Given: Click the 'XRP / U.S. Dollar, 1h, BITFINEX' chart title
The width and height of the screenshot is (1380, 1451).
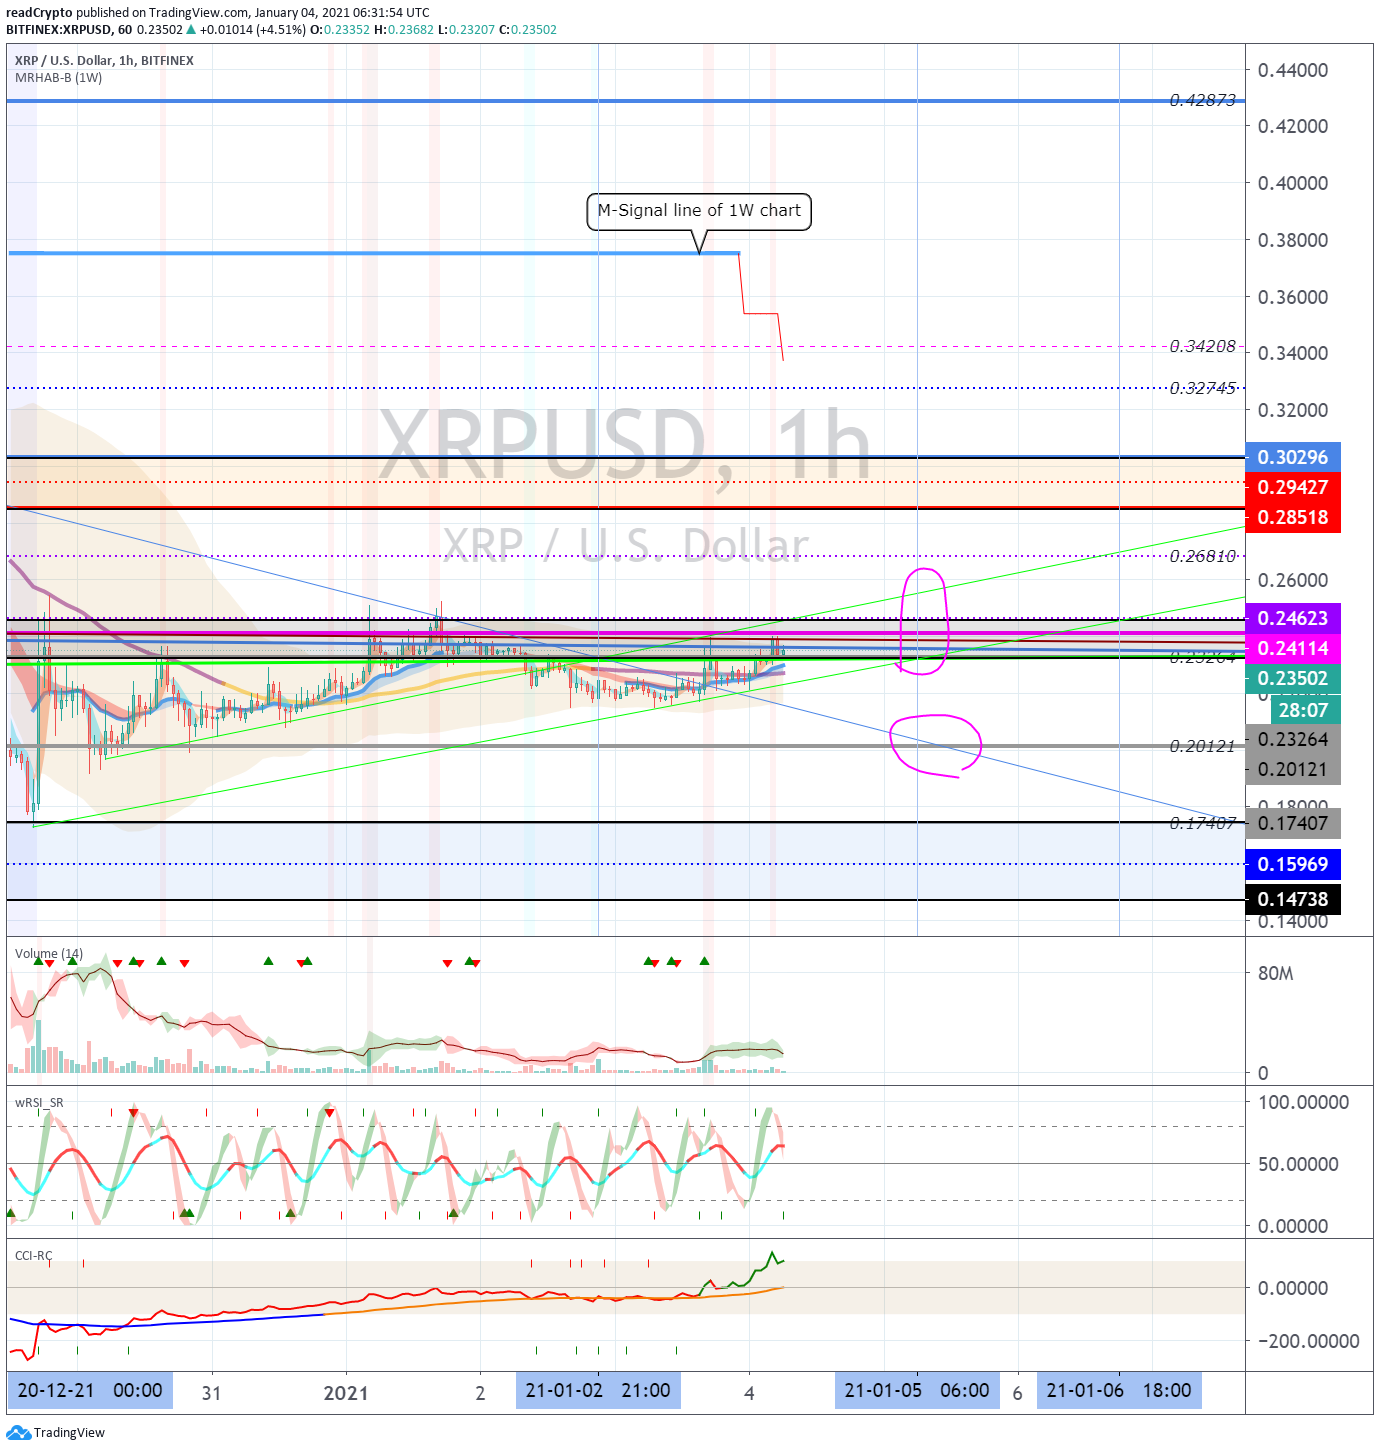Looking at the screenshot, I should click(x=104, y=61).
